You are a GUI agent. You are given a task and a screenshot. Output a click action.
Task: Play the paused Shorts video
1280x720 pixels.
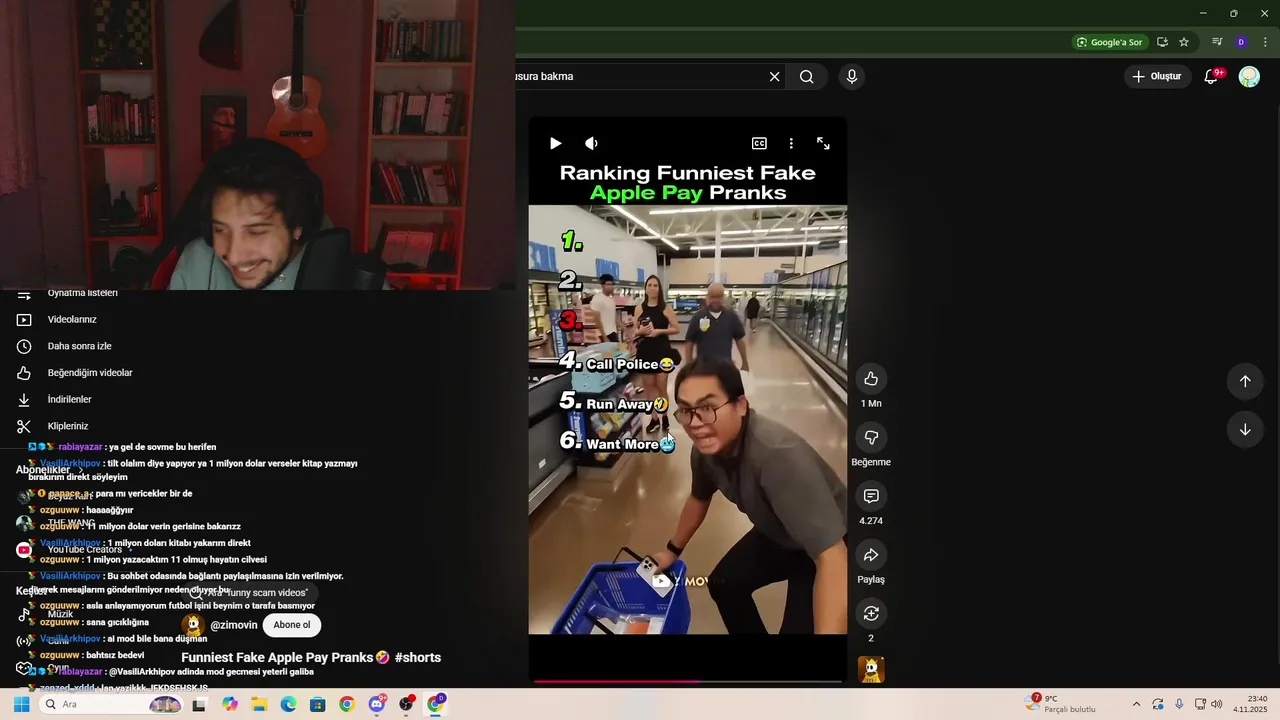555,143
